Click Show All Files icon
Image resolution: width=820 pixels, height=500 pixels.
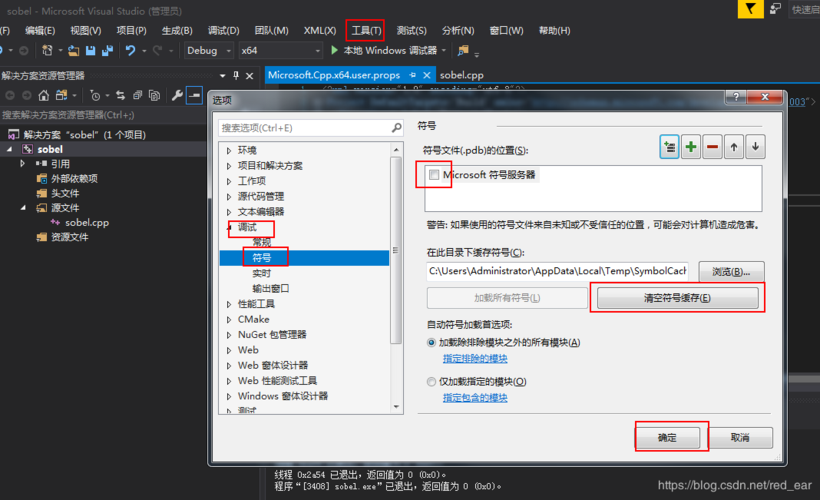(154, 95)
